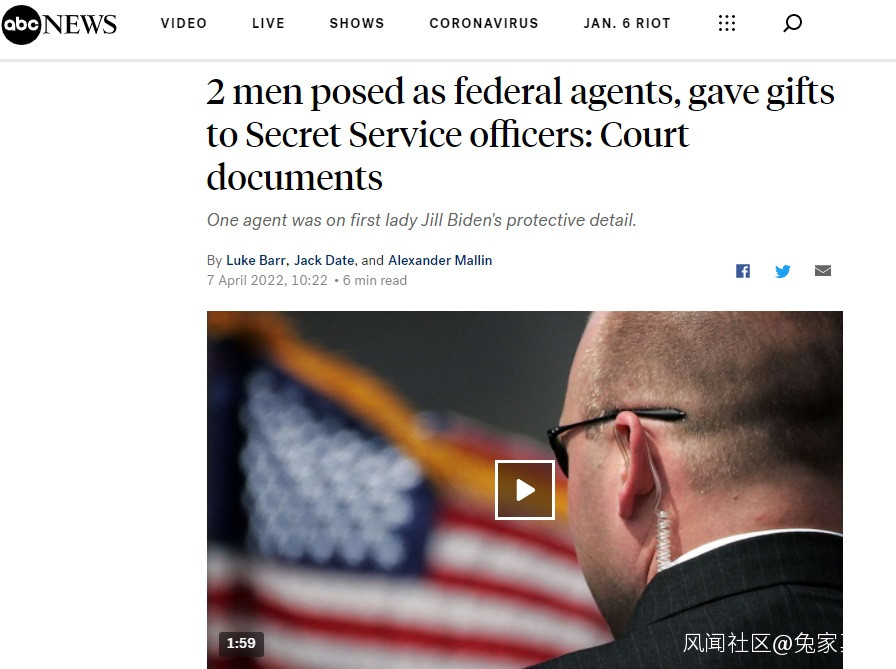This screenshot has width=896, height=669.
Task: Click the 1:59 video duration badge
Action: [241, 643]
